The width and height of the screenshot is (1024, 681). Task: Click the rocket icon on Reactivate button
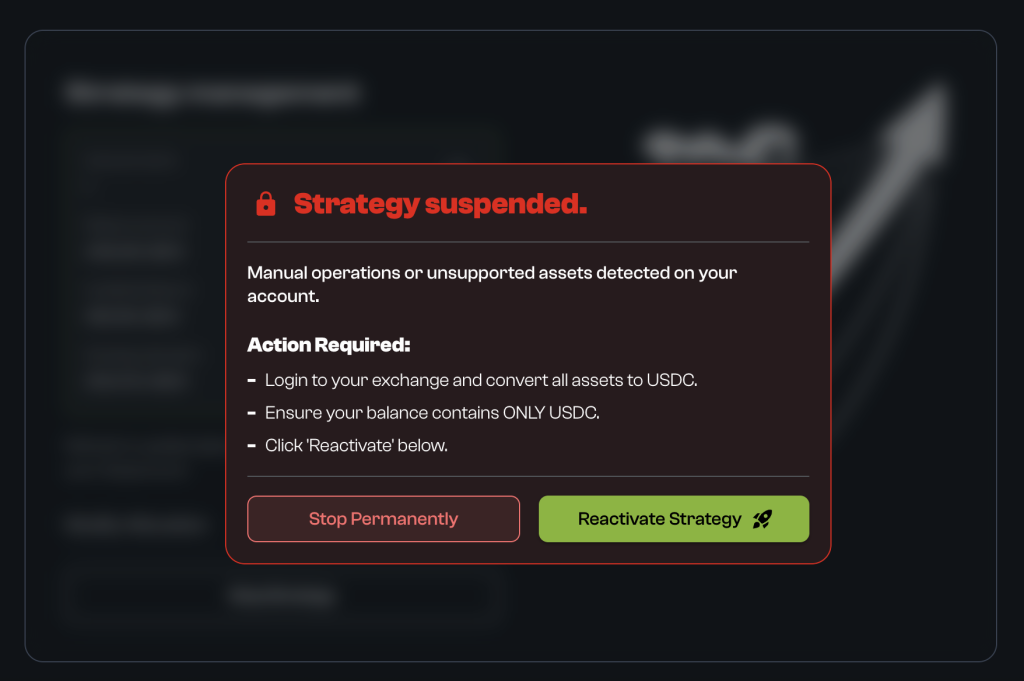[x=762, y=519]
